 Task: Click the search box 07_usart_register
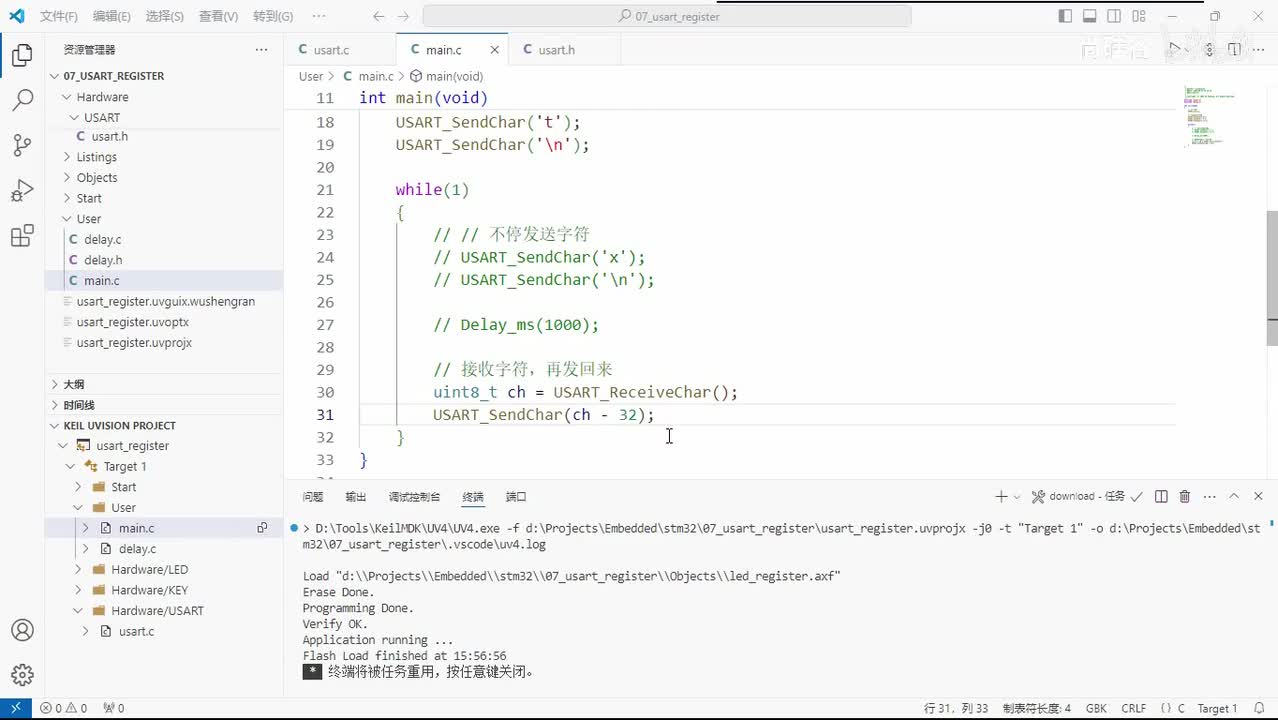[x=667, y=16]
